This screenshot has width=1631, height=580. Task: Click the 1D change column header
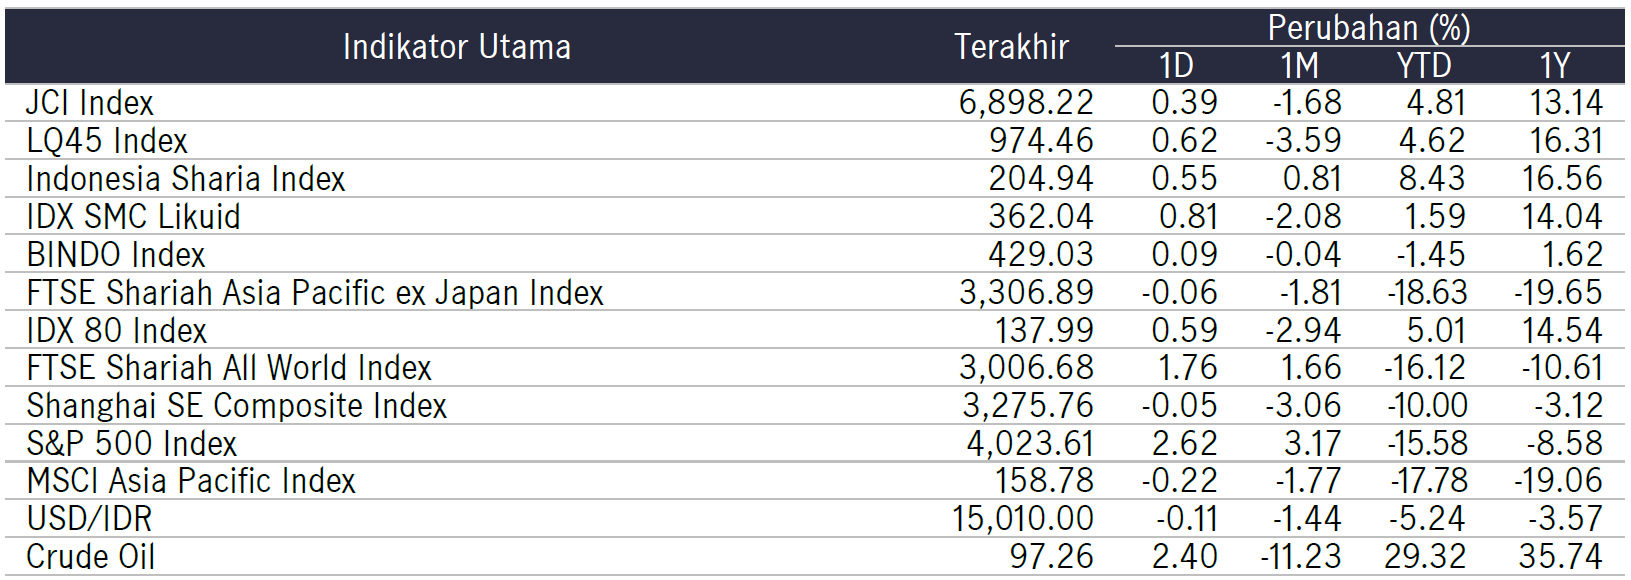[x=1176, y=65]
